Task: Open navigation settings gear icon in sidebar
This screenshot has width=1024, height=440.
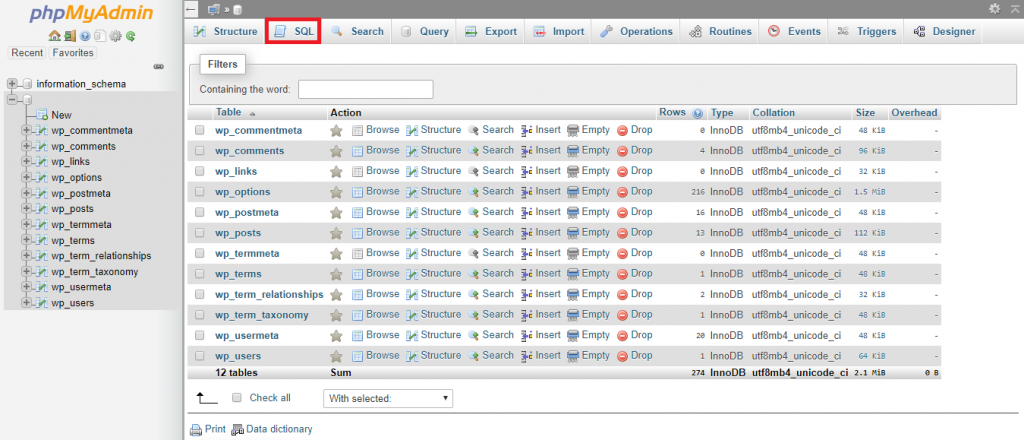Action: pos(116,36)
